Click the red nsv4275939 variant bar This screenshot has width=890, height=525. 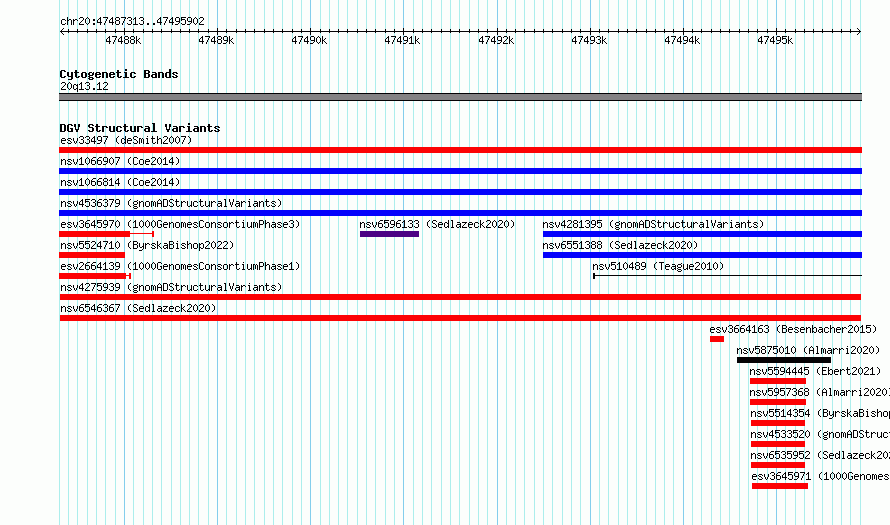[x=460, y=297]
